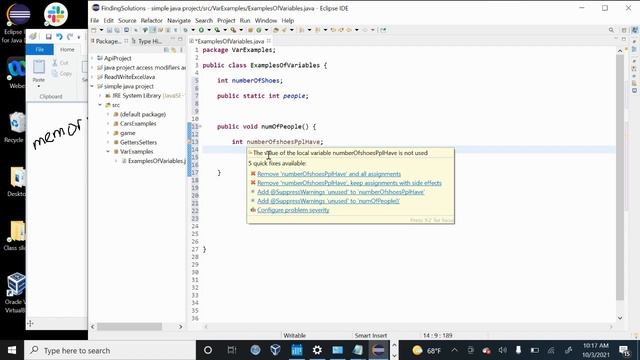Collapse the VarExamples package node

(x=109, y=152)
